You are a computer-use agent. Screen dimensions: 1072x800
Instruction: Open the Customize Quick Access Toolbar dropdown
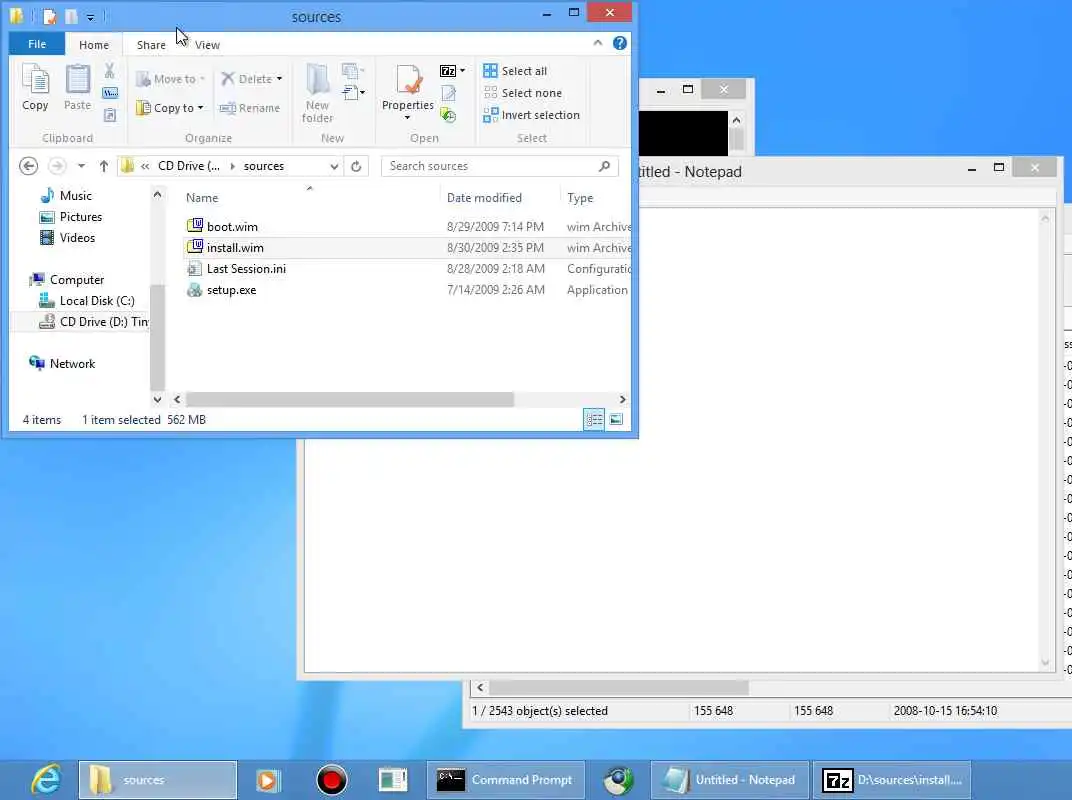[90, 17]
